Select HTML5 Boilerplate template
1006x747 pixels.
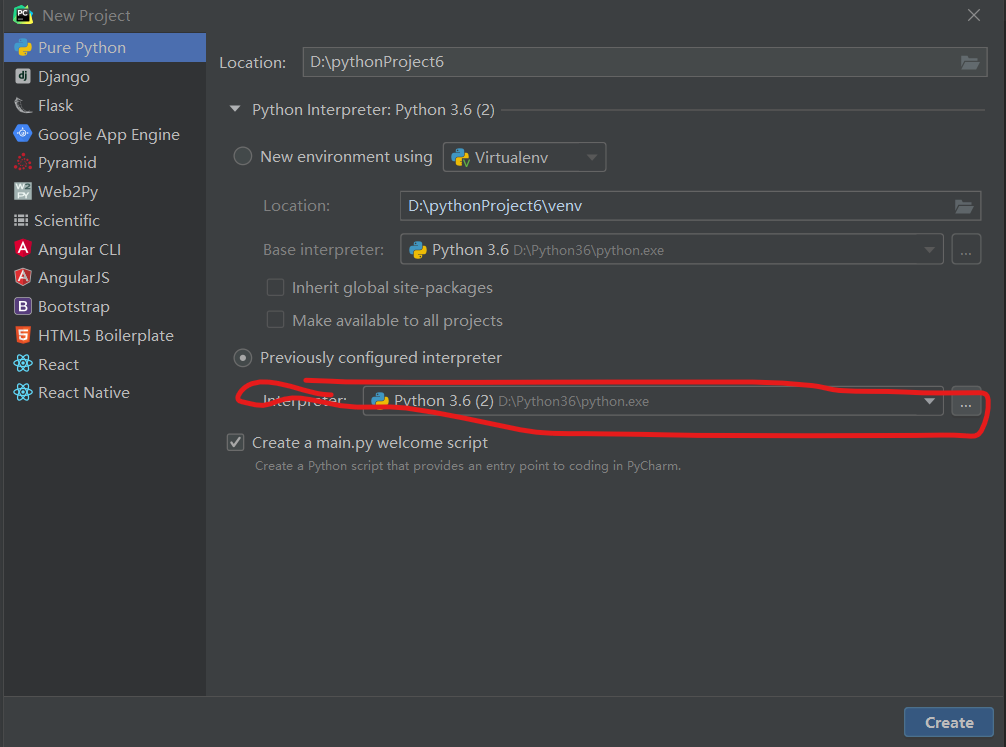(105, 335)
